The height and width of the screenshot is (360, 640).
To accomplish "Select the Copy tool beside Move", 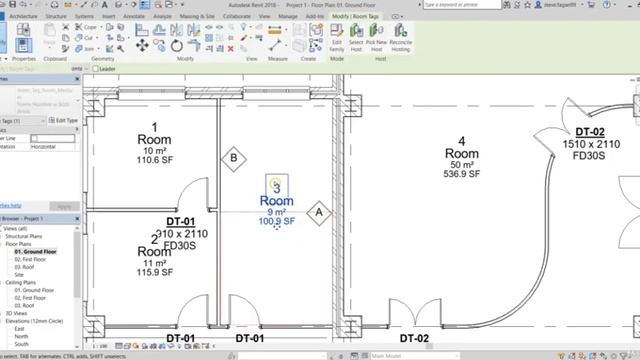I will tap(160, 46).
